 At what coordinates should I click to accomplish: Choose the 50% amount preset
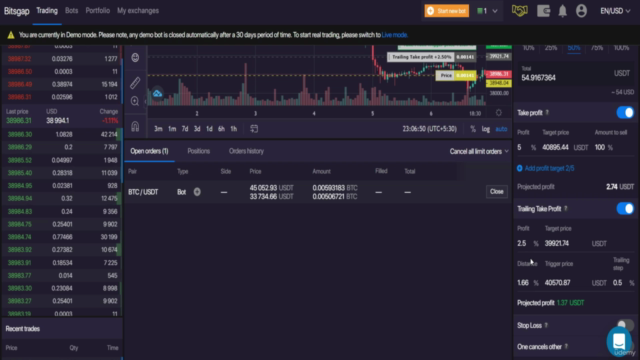[x=574, y=48]
